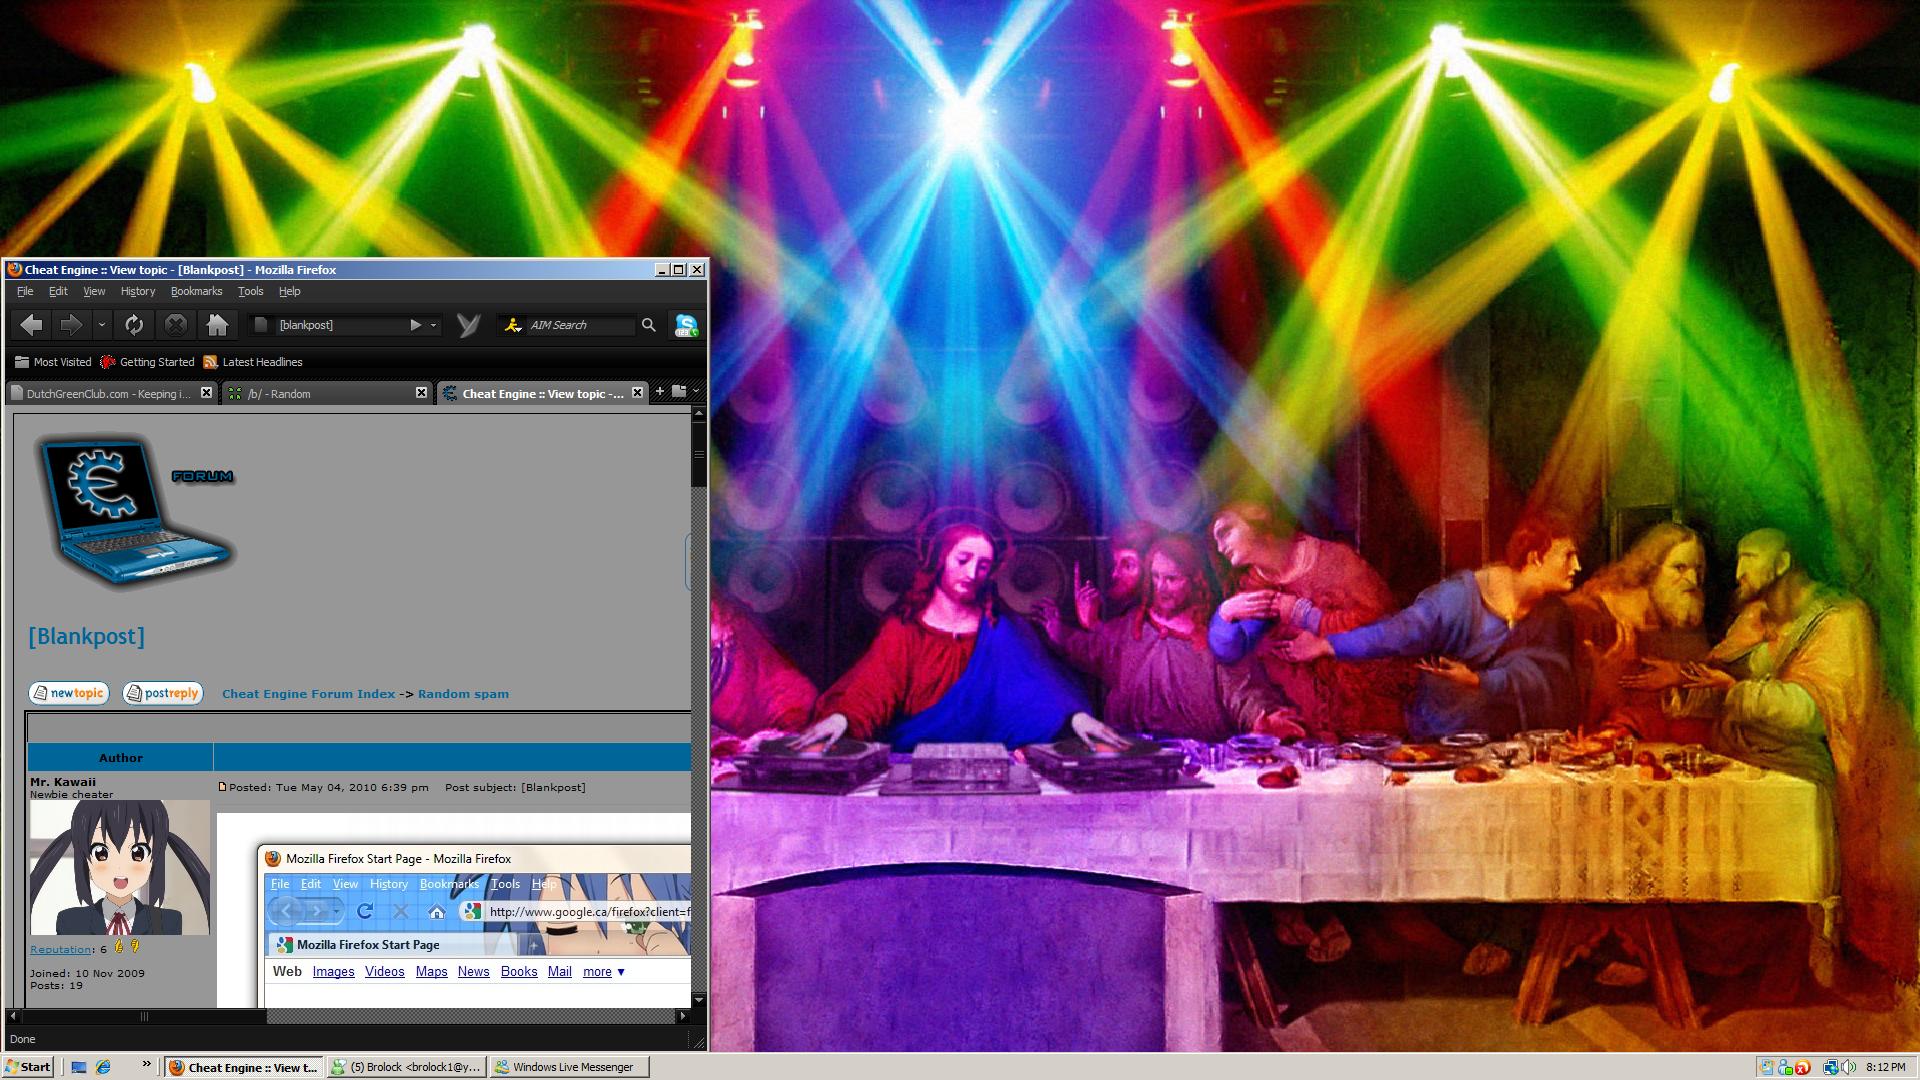1920x1080 pixels.
Task: Open the View menu
Action: [x=94, y=291]
